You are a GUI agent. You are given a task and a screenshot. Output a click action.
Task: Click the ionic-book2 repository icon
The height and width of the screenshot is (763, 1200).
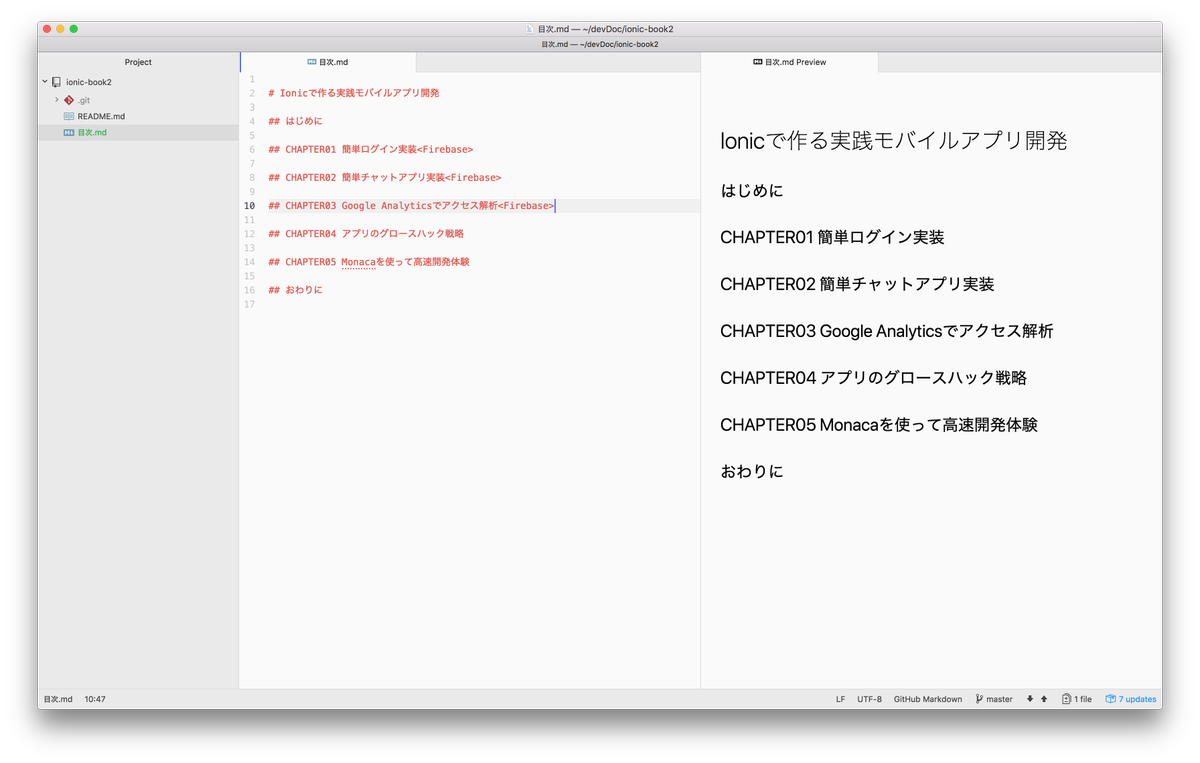56,82
